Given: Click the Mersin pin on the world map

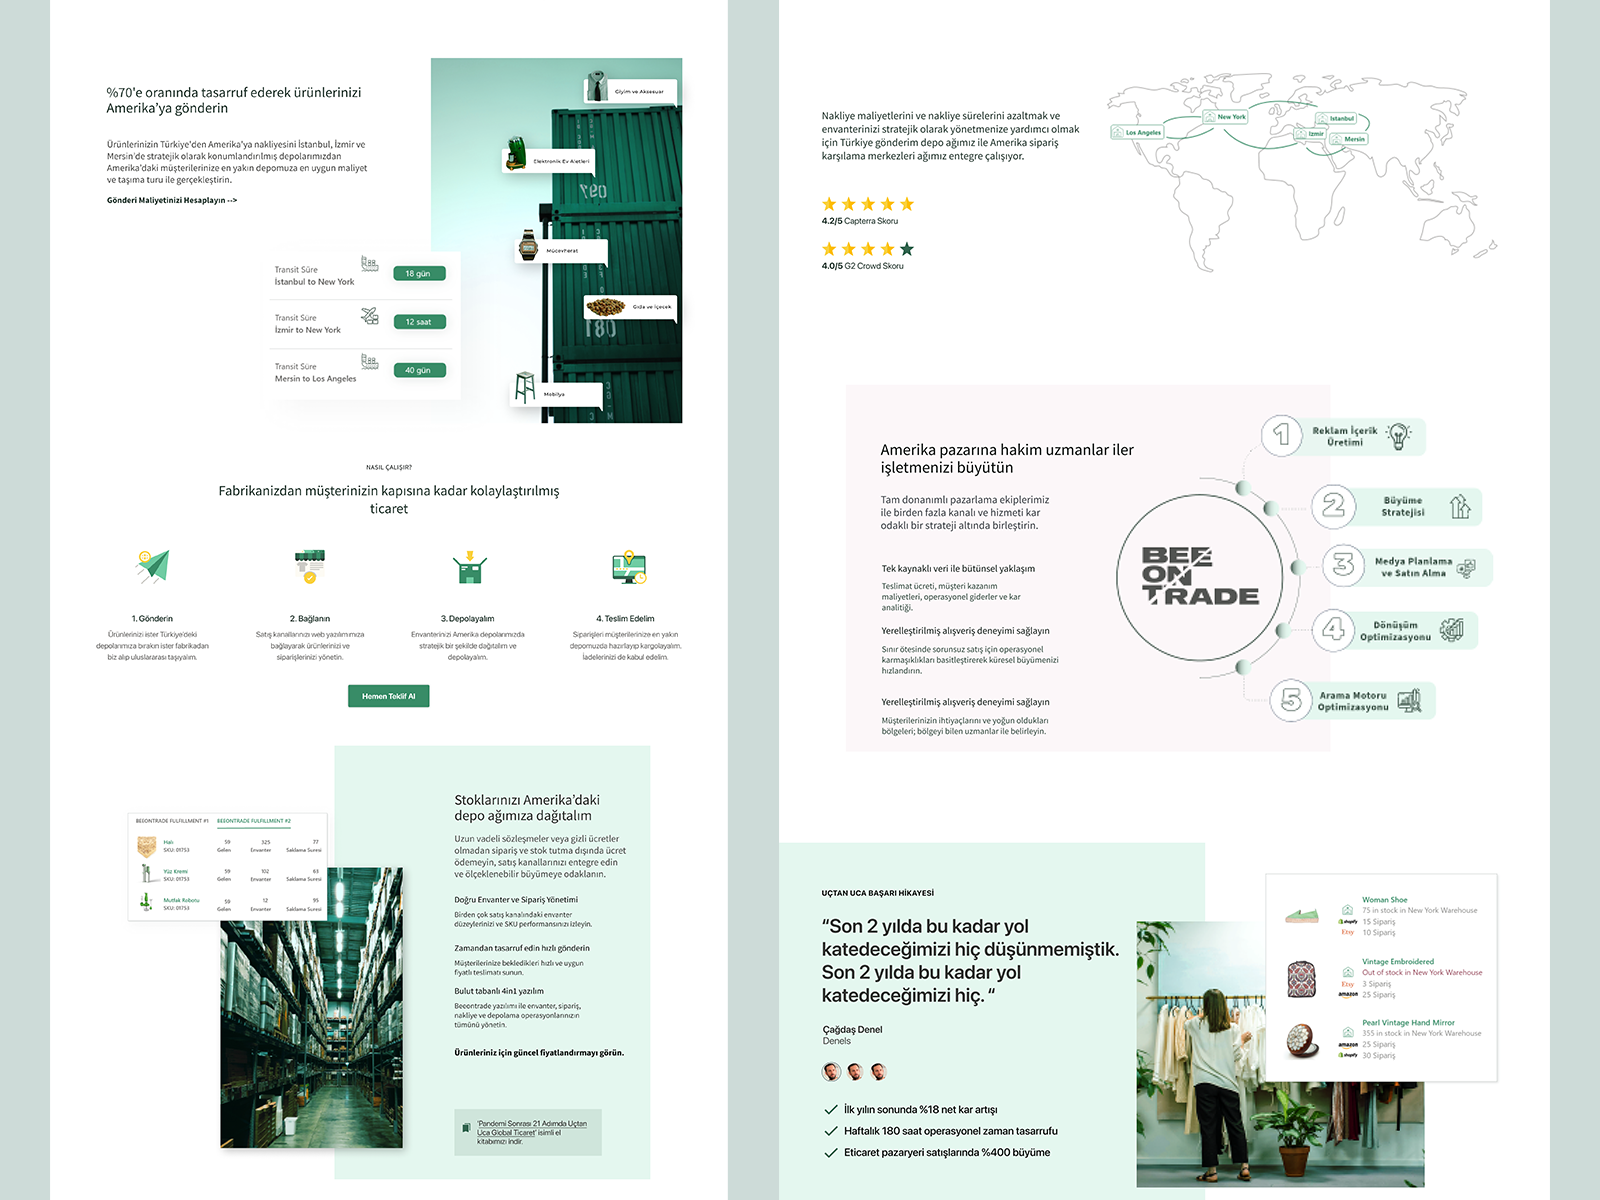Looking at the screenshot, I should (1348, 139).
